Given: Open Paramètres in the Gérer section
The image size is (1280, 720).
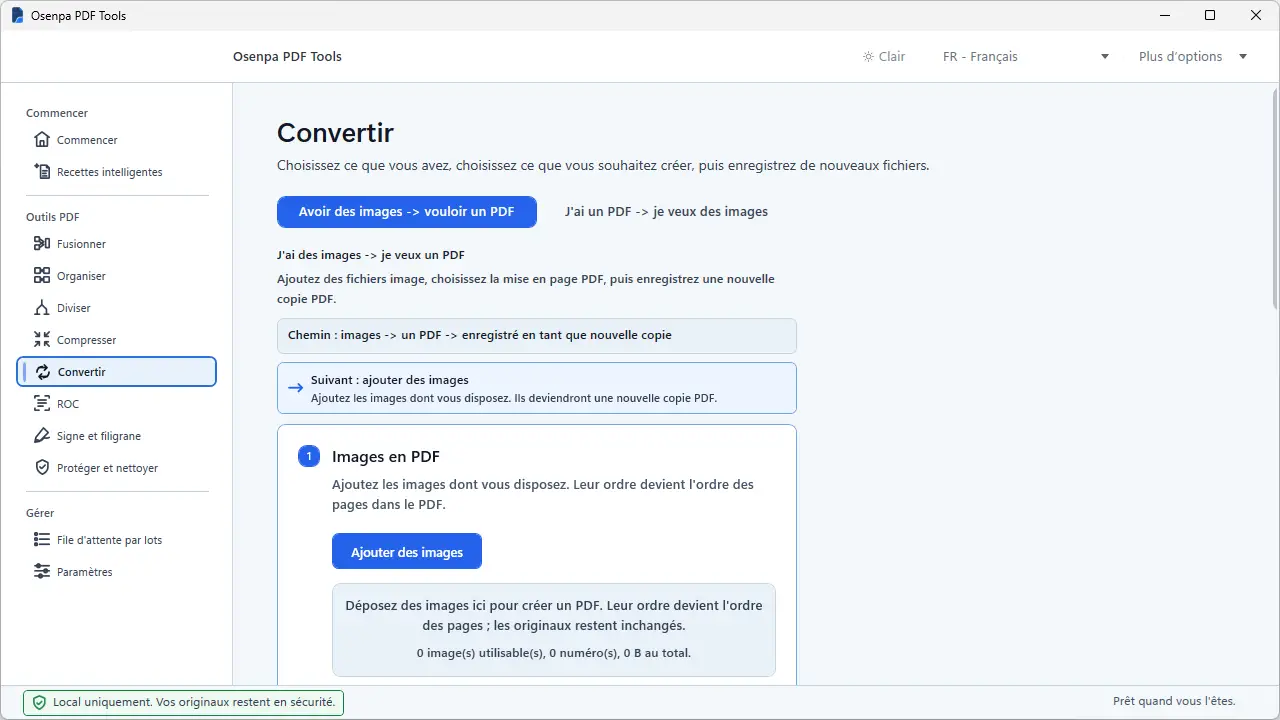Looking at the screenshot, I should tap(117, 572).
